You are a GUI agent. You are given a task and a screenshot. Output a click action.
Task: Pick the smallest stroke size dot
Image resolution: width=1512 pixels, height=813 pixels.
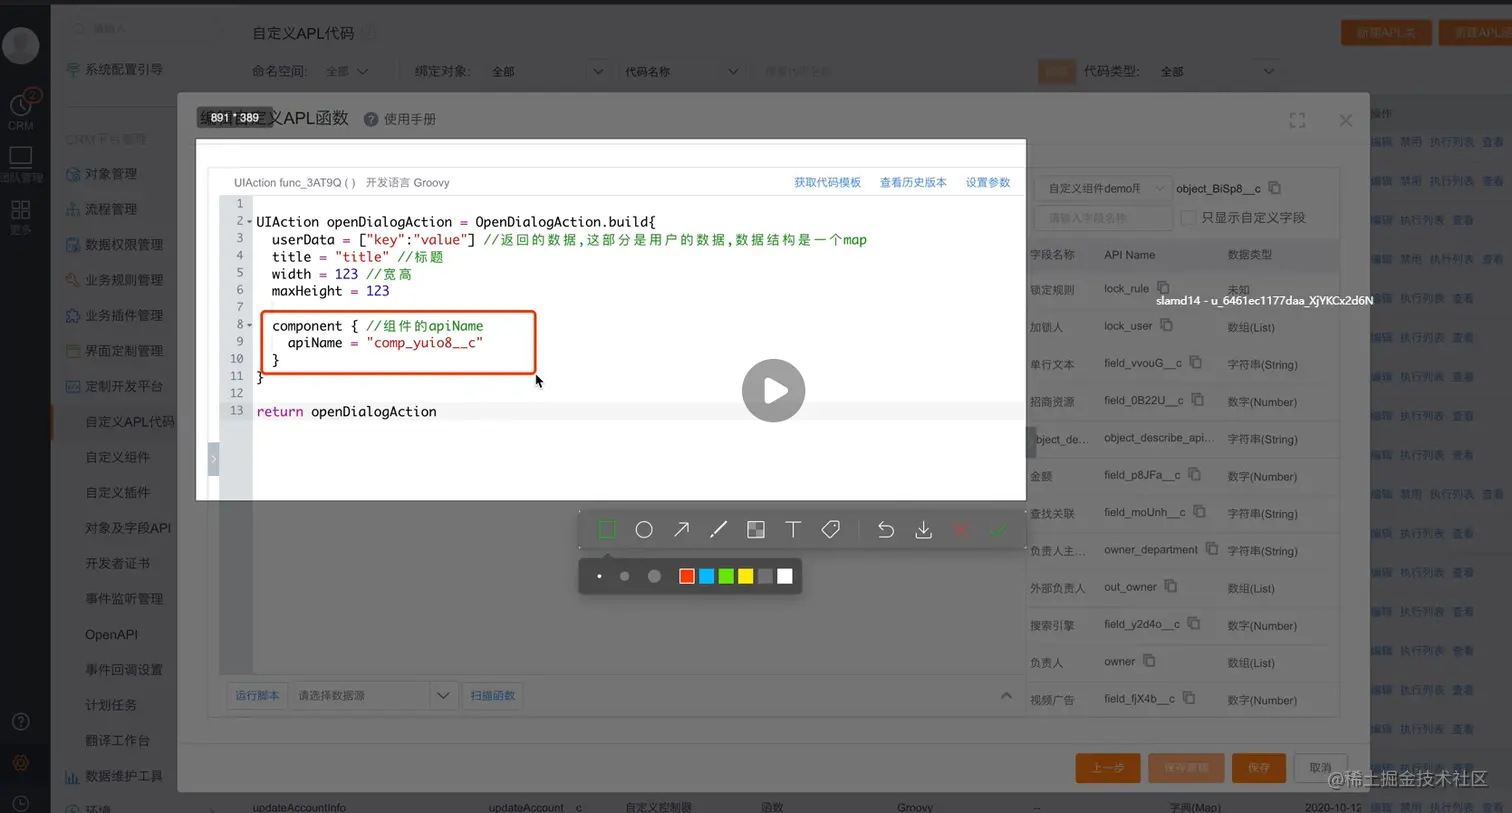coord(599,576)
